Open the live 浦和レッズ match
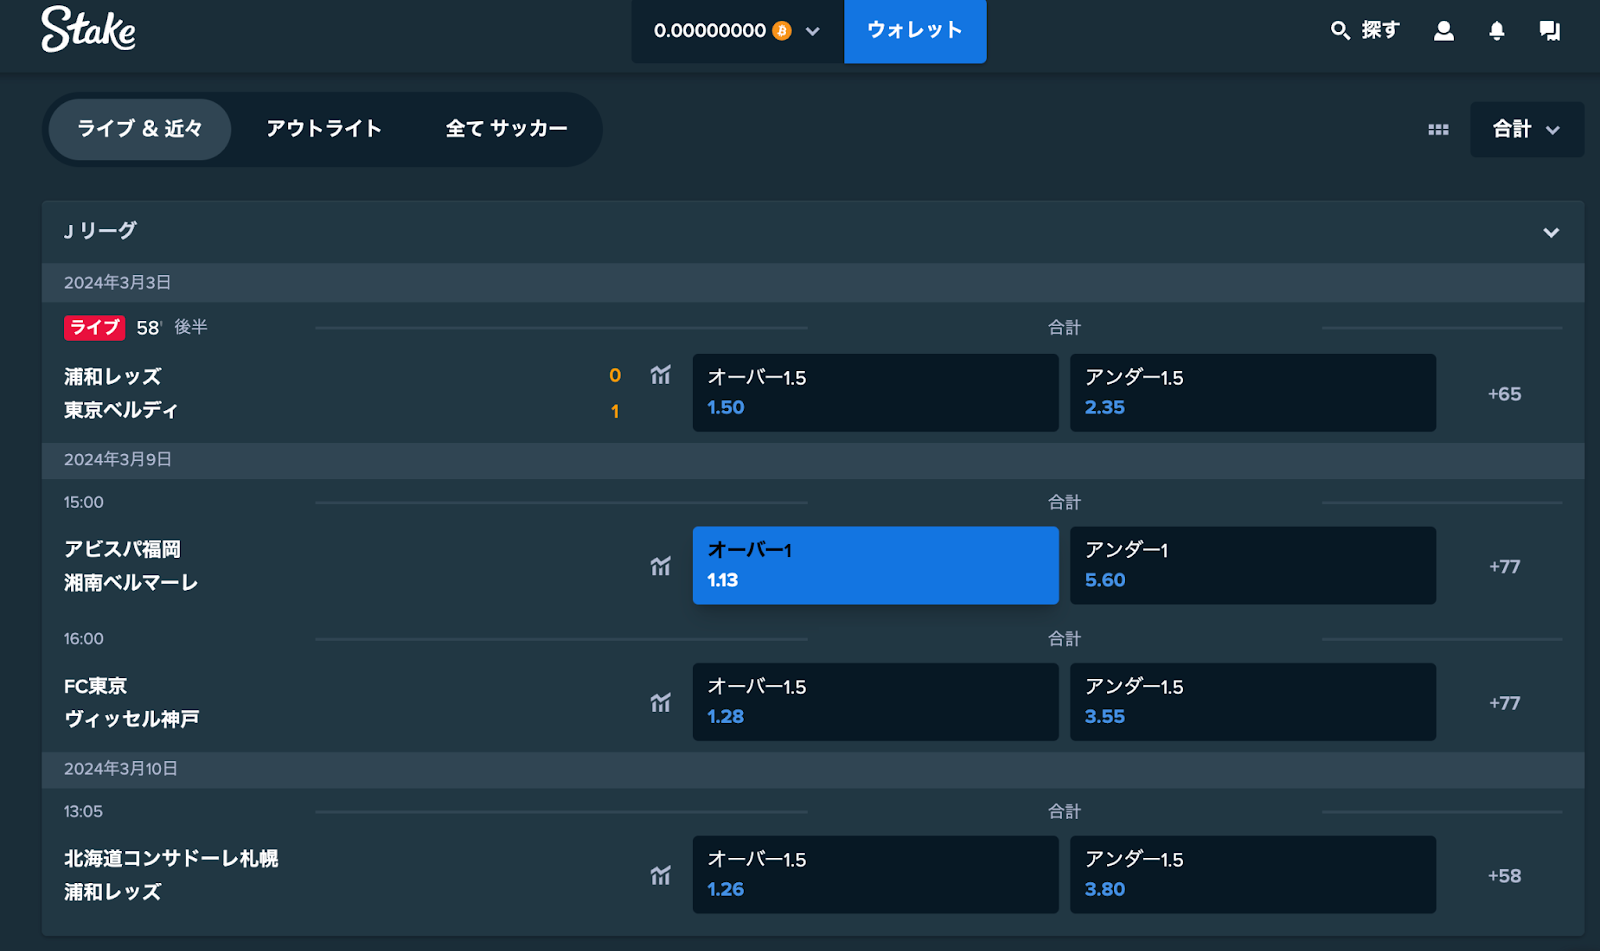The image size is (1600, 951). tap(113, 377)
